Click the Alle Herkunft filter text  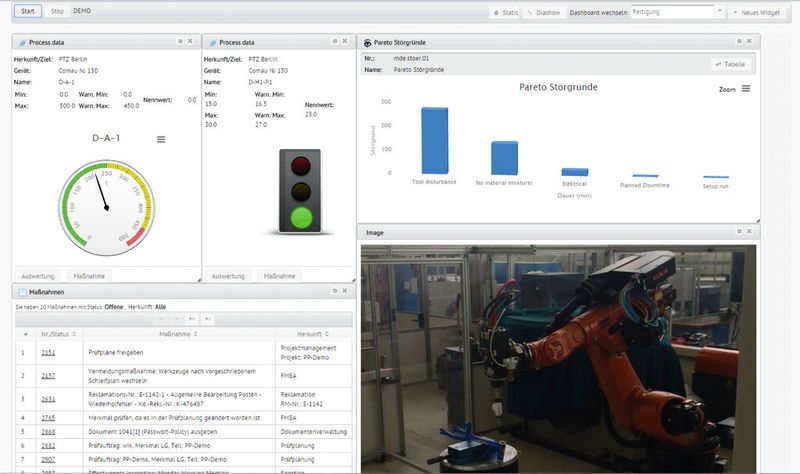(160, 307)
